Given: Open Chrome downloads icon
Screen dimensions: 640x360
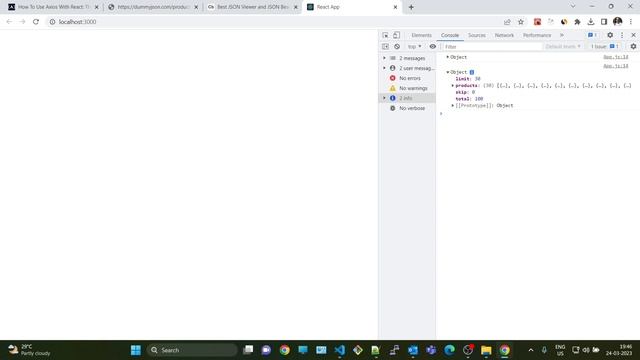Looking at the screenshot, I should (x=591, y=22).
